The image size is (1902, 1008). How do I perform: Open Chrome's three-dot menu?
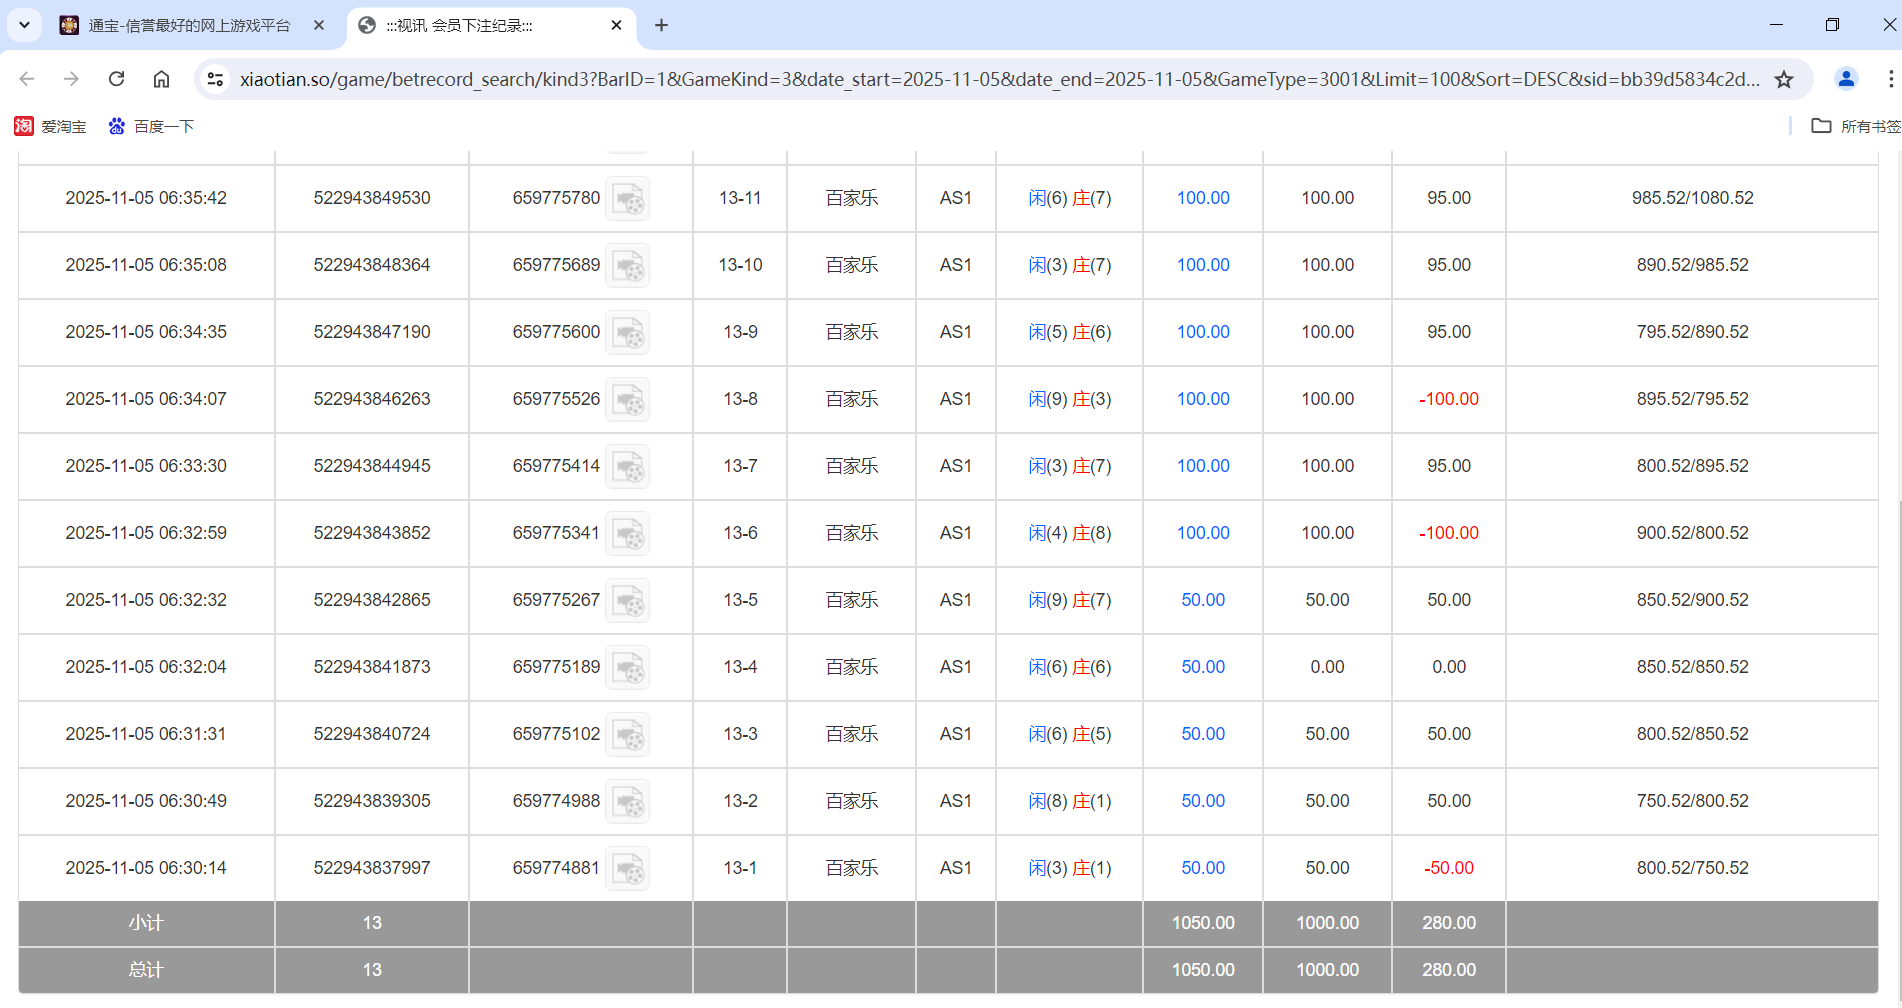tap(1889, 79)
